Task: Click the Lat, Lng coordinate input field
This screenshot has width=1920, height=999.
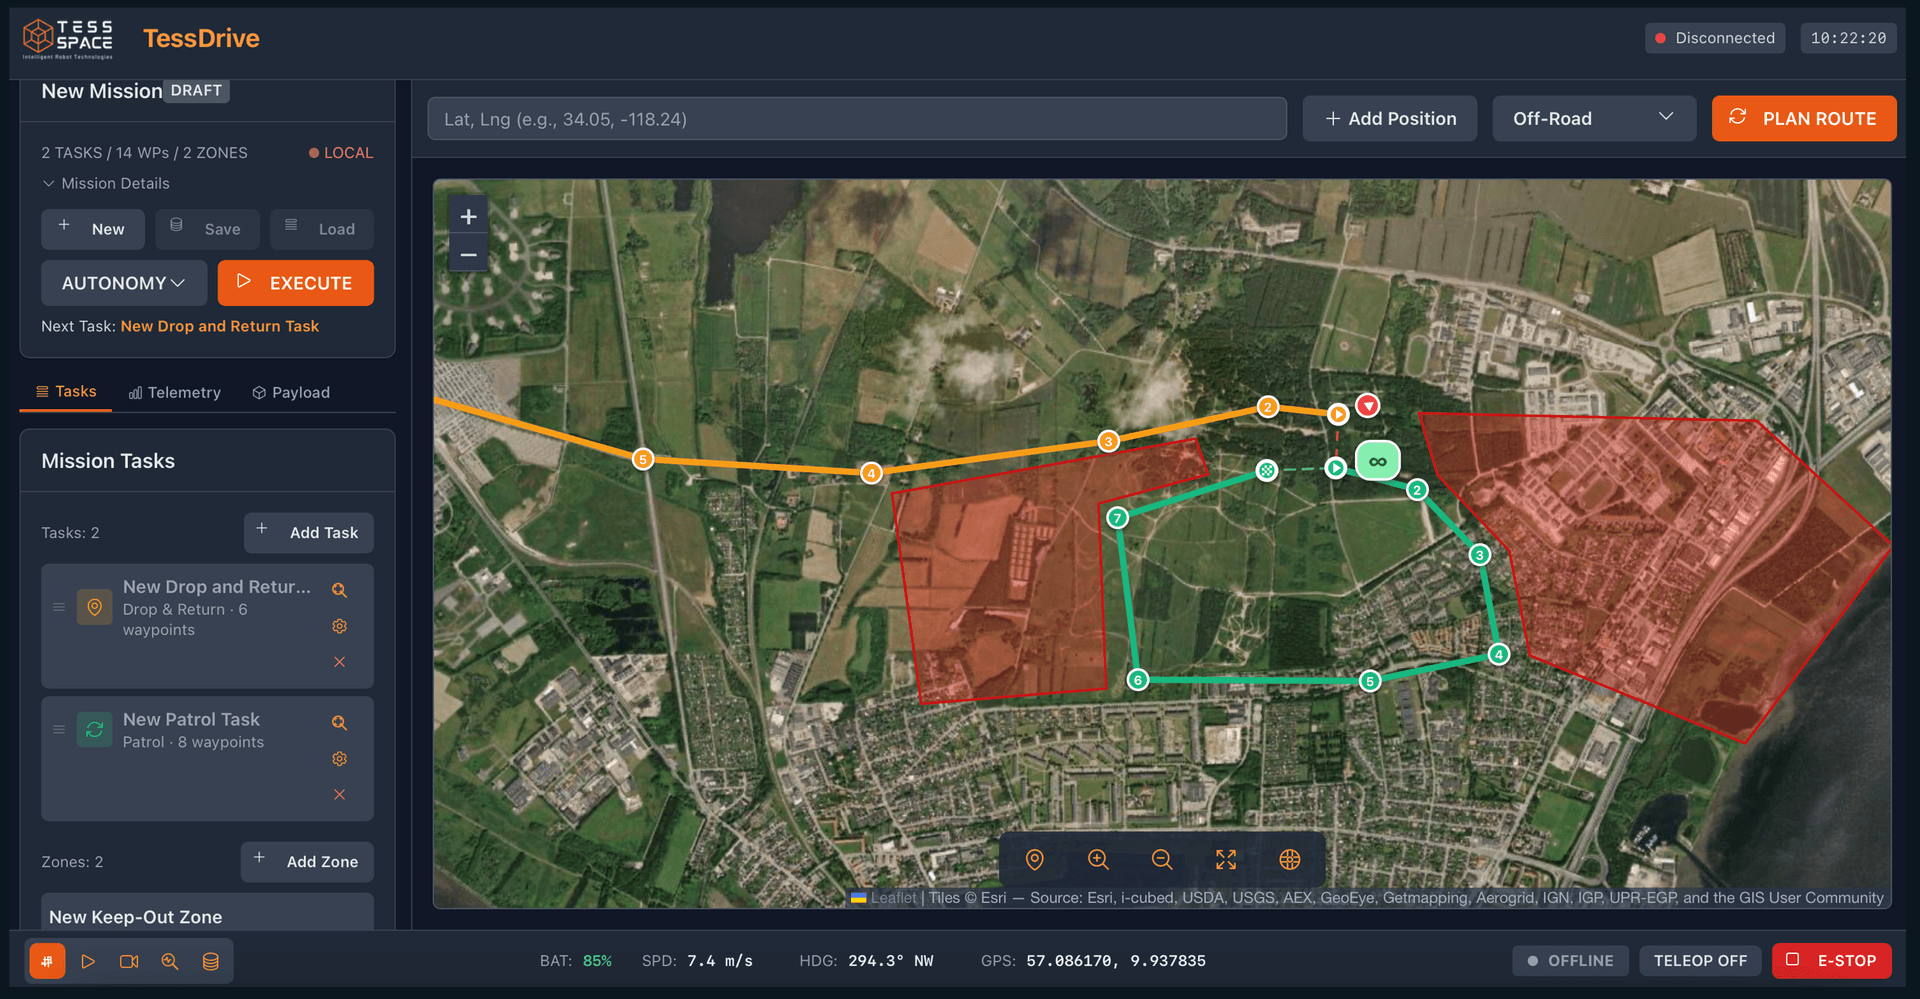Action: pos(856,119)
